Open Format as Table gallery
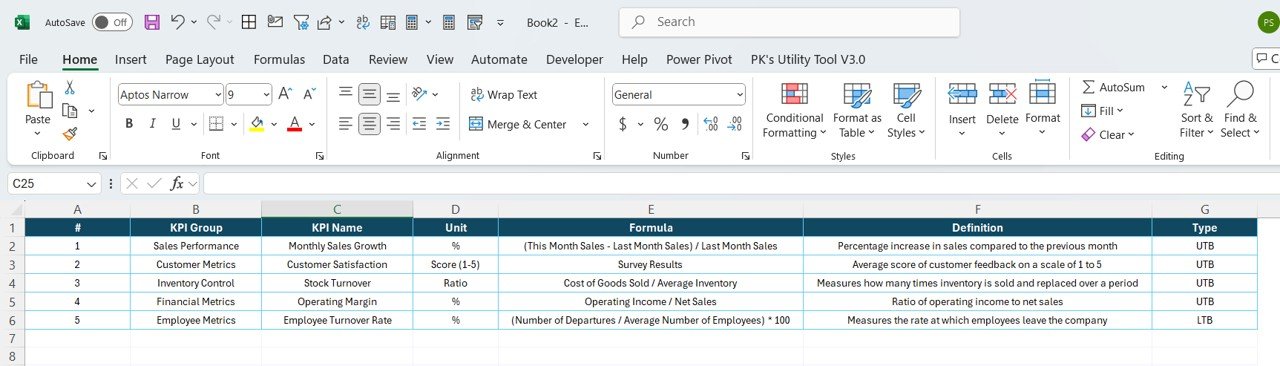 (x=857, y=110)
